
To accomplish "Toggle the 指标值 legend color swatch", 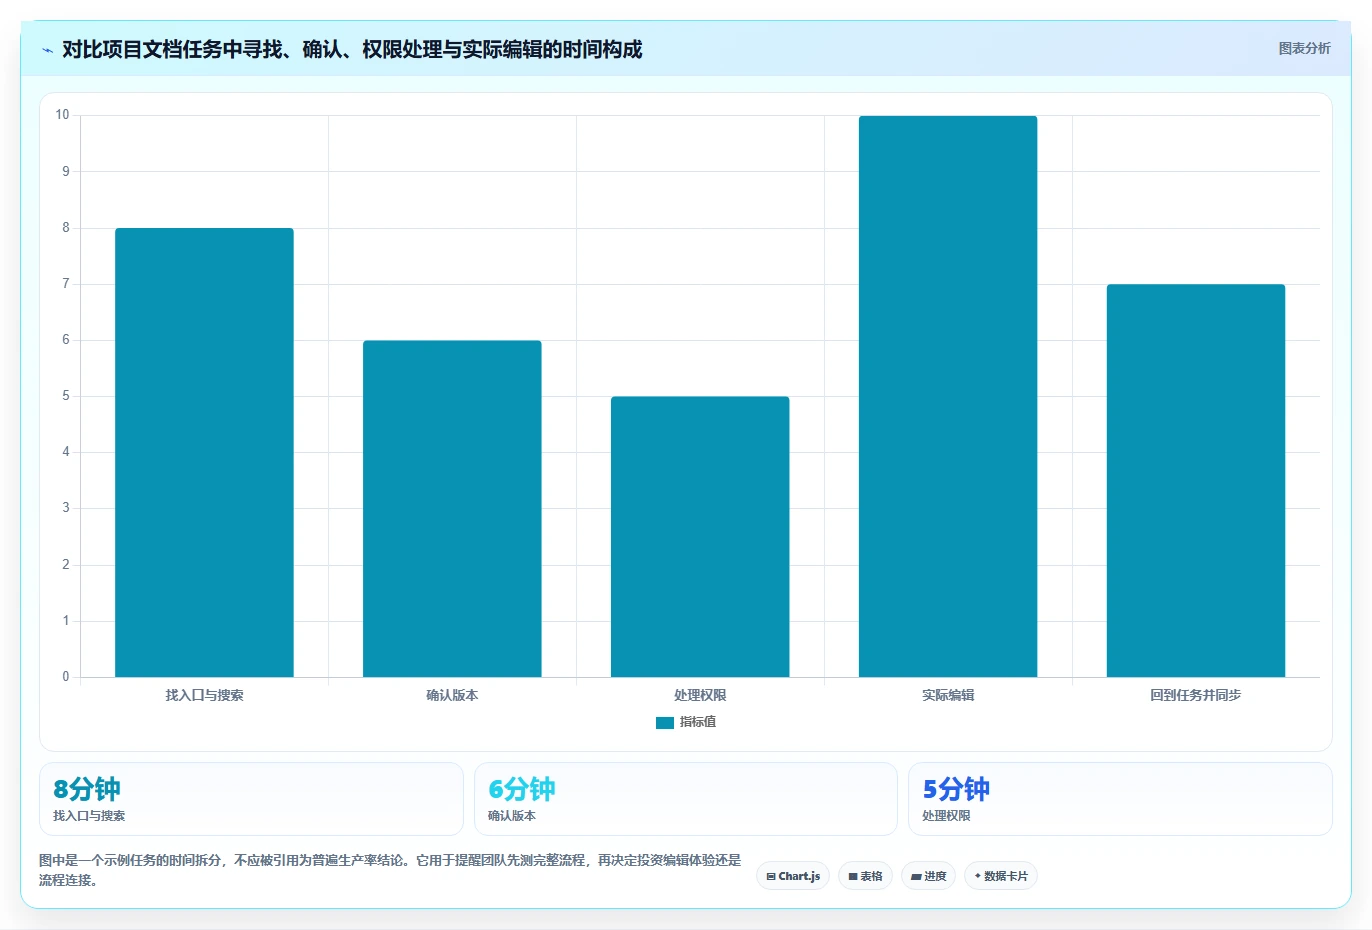I will pos(665,722).
